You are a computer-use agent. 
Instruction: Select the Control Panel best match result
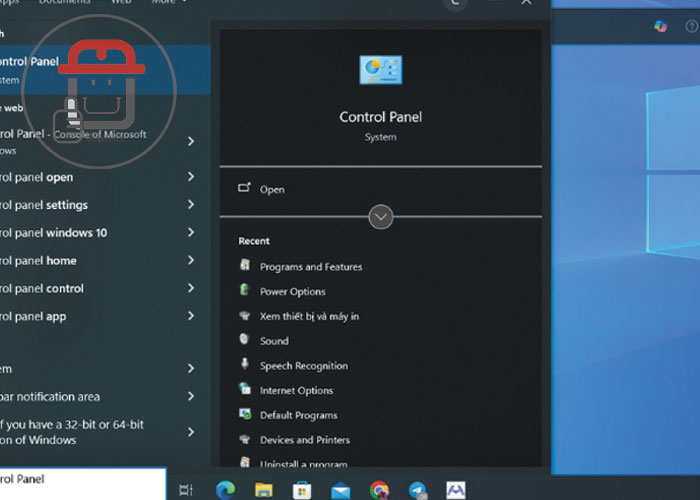click(105, 70)
